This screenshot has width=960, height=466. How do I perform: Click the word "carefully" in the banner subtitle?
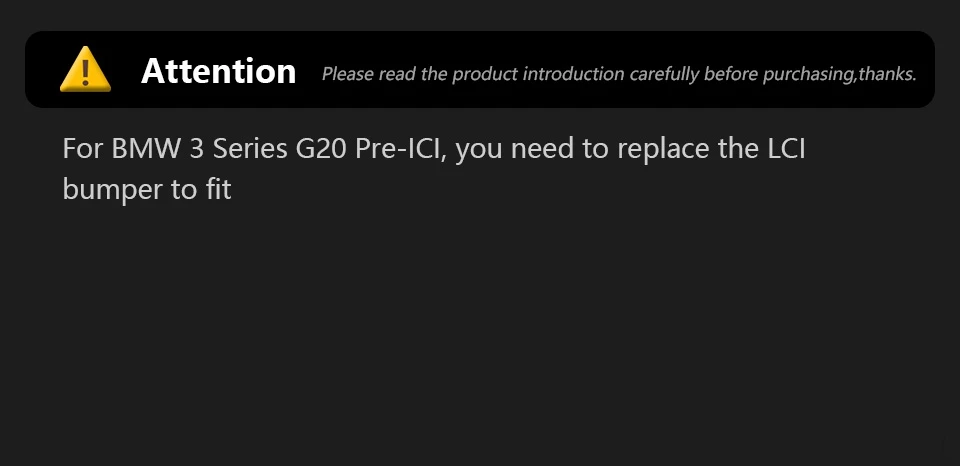coord(664,74)
